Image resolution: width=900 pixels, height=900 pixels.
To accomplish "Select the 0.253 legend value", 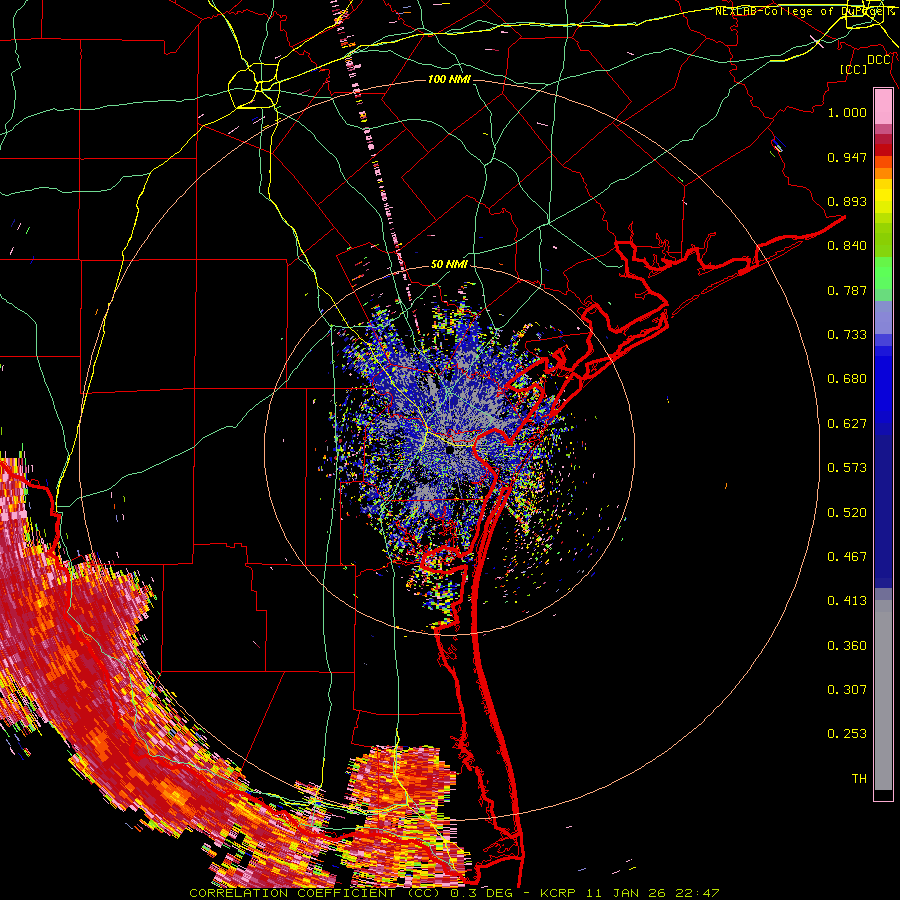I will pos(847,734).
